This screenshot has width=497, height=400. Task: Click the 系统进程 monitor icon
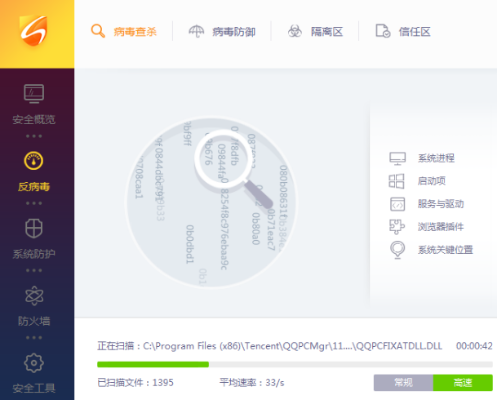397,158
